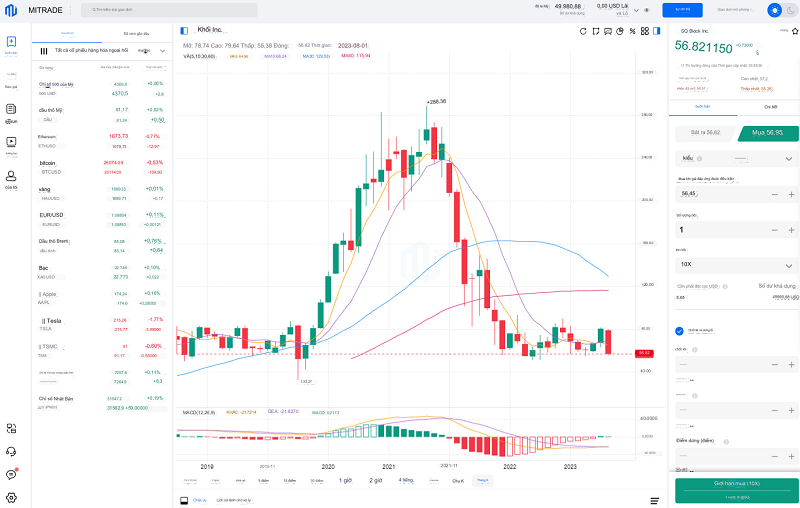Click the chart refresh icon
The width and height of the screenshot is (800, 508).
pyautogui.click(x=583, y=31)
